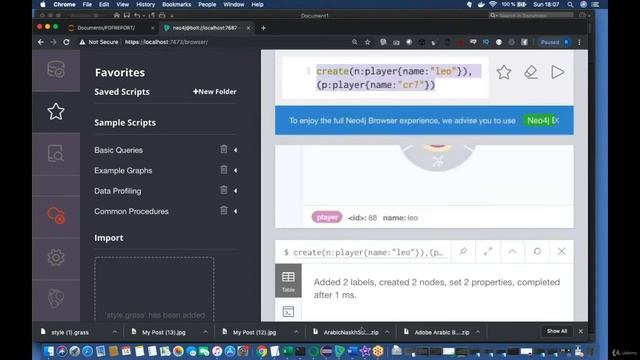Open Common Procedures sample scripts
The width and height of the screenshot is (640, 360).
click(x=131, y=211)
